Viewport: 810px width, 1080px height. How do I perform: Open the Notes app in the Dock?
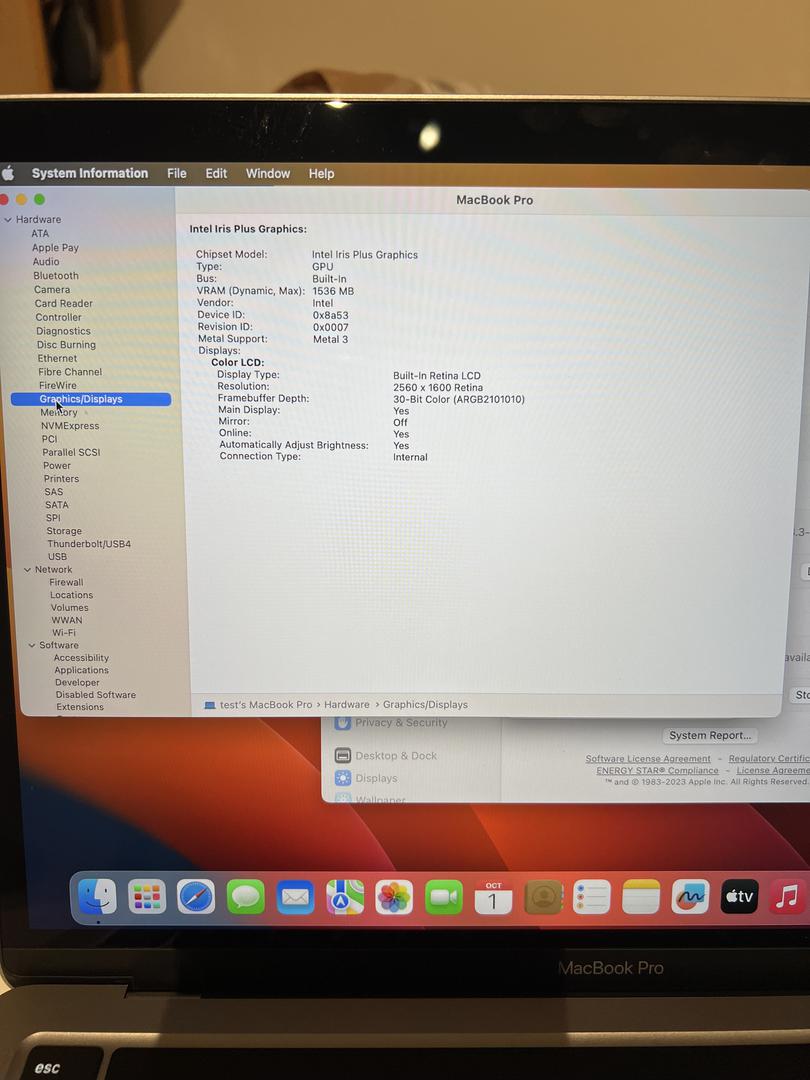[641, 897]
